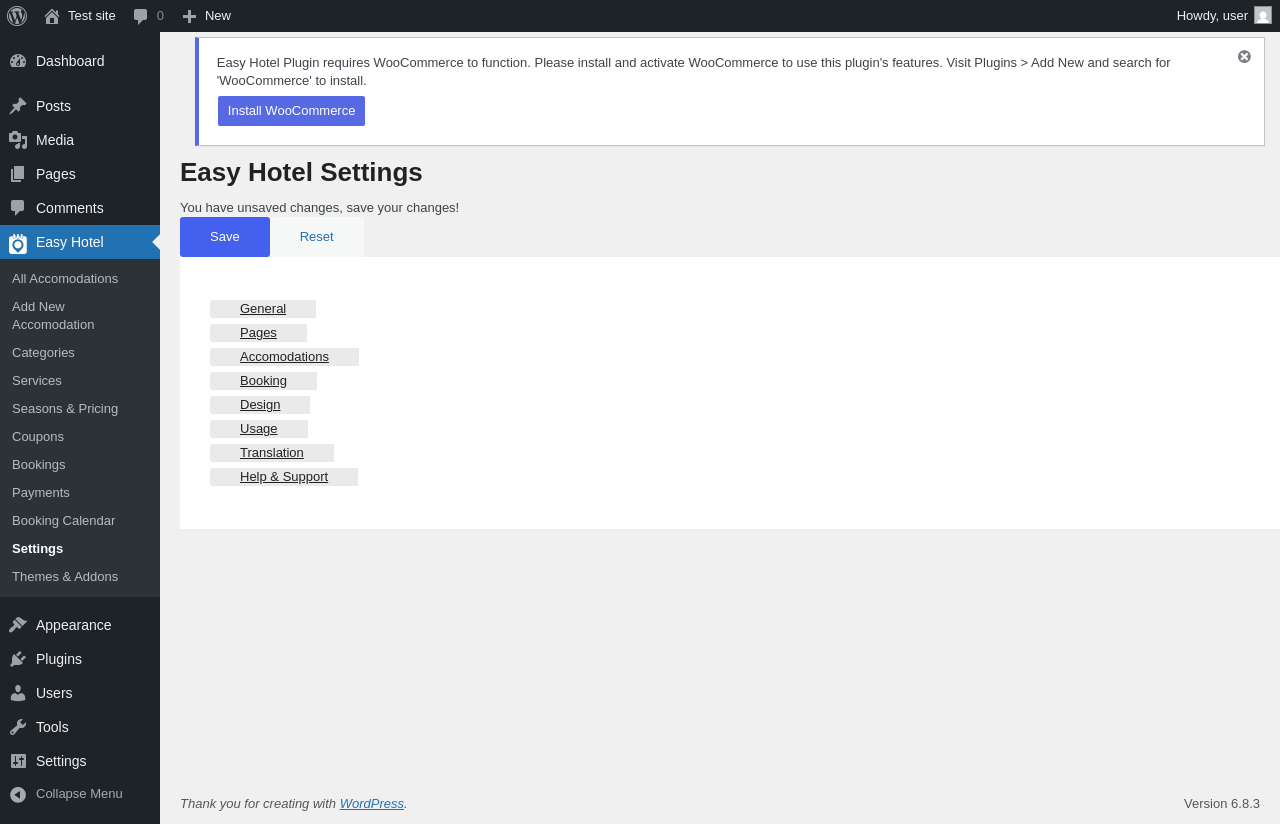Image resolution: width=1280 pixels, height=824 pixels.
Task: Click the Comments speech bubble sidebar icon
Action: 18,208
